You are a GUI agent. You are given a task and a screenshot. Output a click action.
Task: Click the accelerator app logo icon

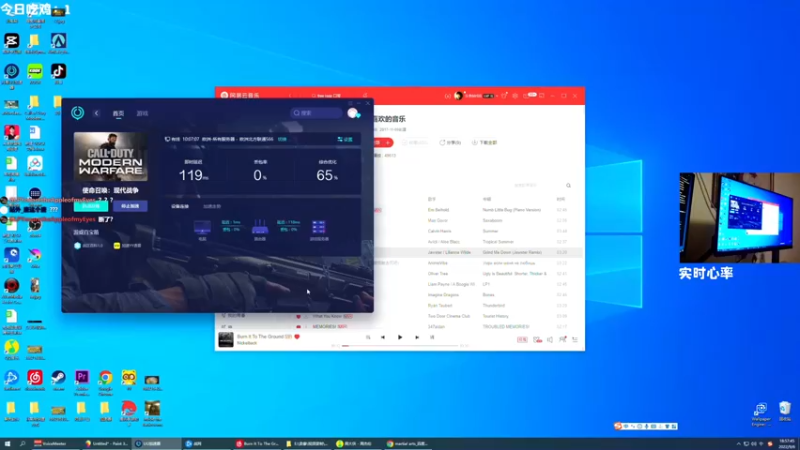(x=78, y=113)
